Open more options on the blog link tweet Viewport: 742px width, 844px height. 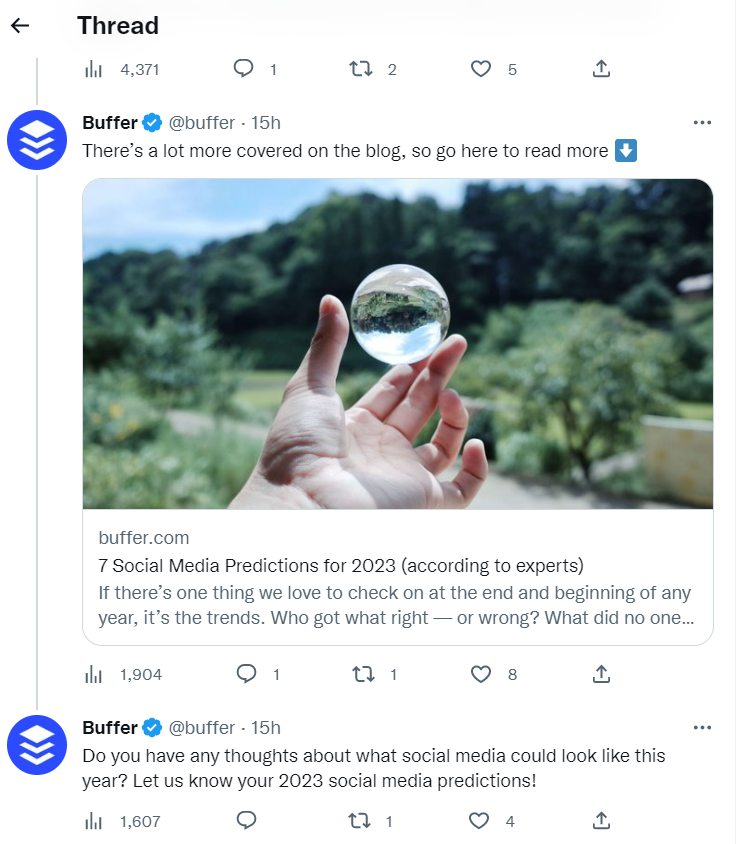(702, 123)
